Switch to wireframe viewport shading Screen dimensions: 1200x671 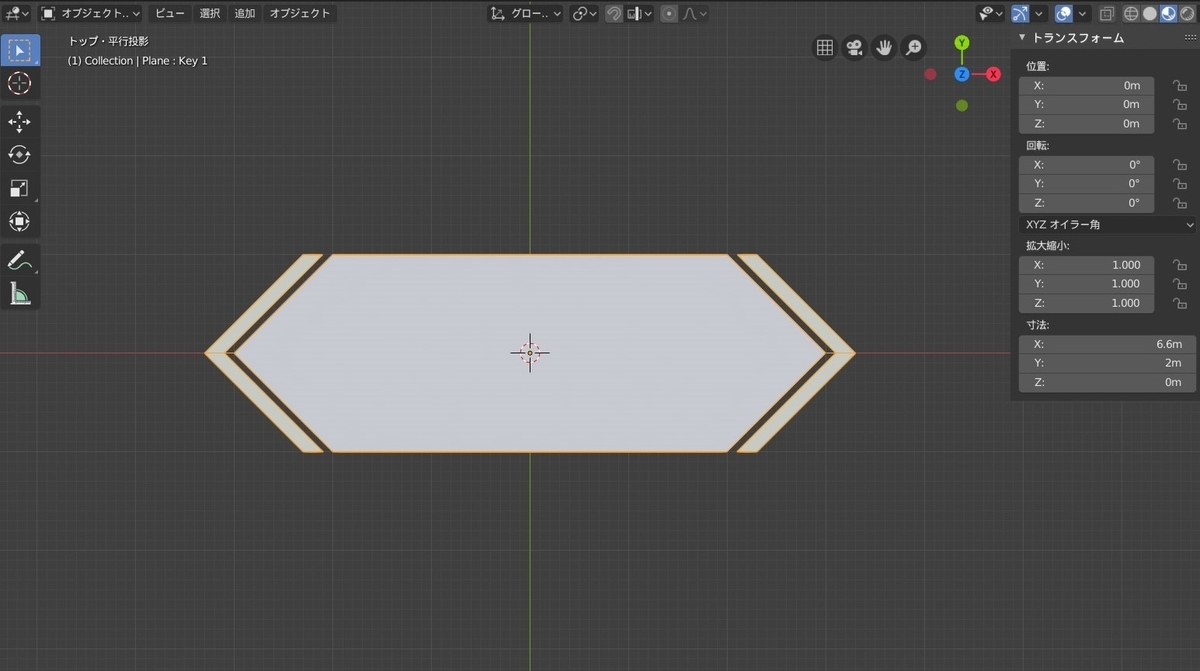1131,14
